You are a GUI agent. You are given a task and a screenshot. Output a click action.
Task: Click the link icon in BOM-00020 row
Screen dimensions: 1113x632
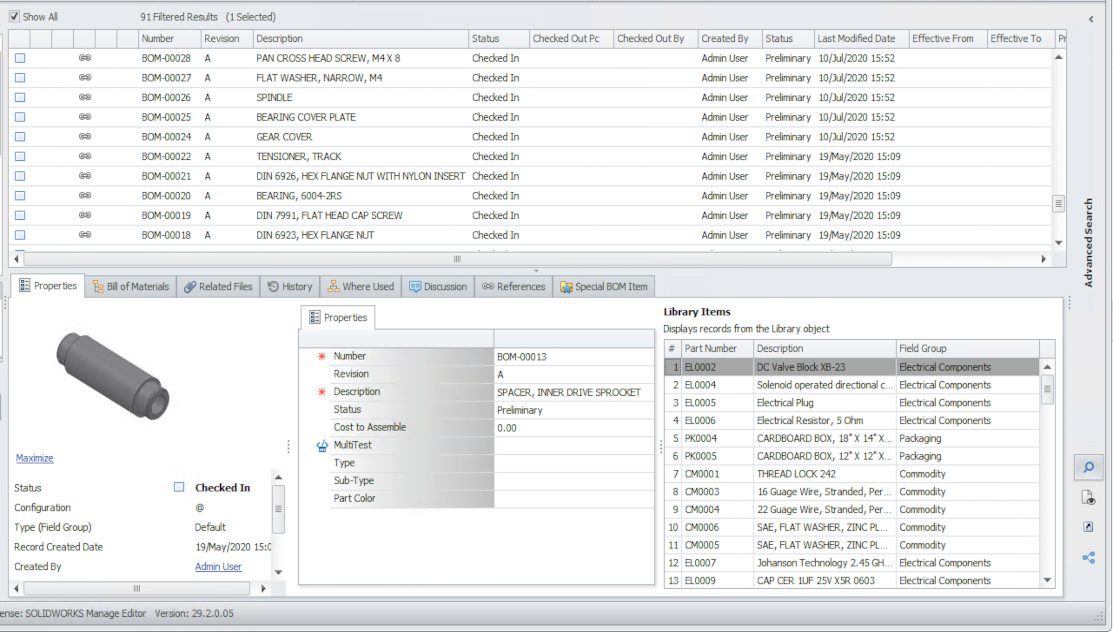[84, 195]
